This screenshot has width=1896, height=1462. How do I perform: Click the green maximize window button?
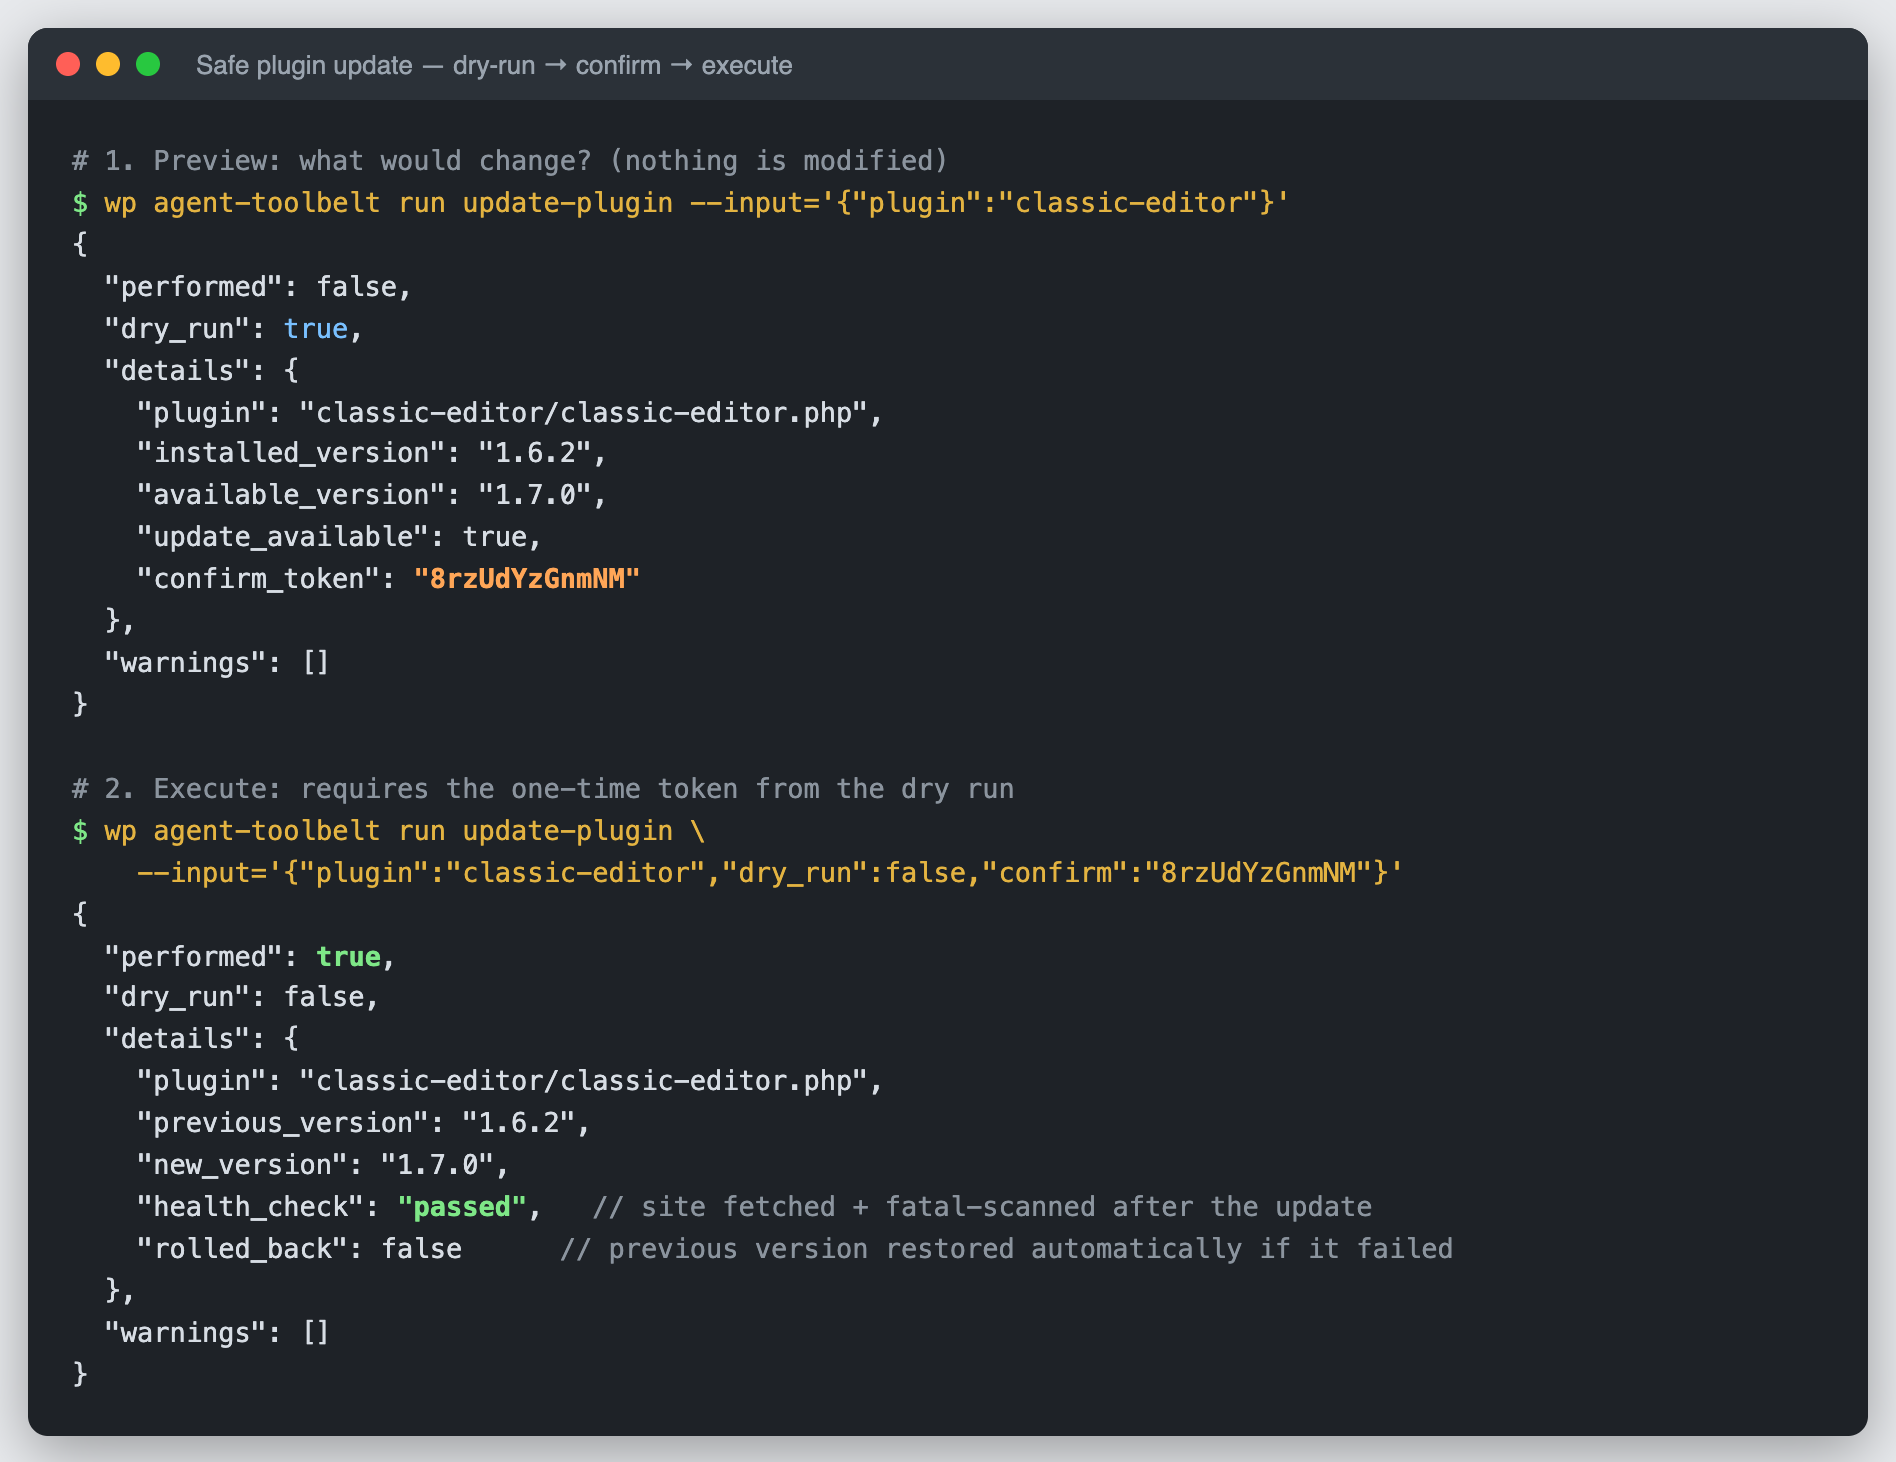click(x=148, y=65)
